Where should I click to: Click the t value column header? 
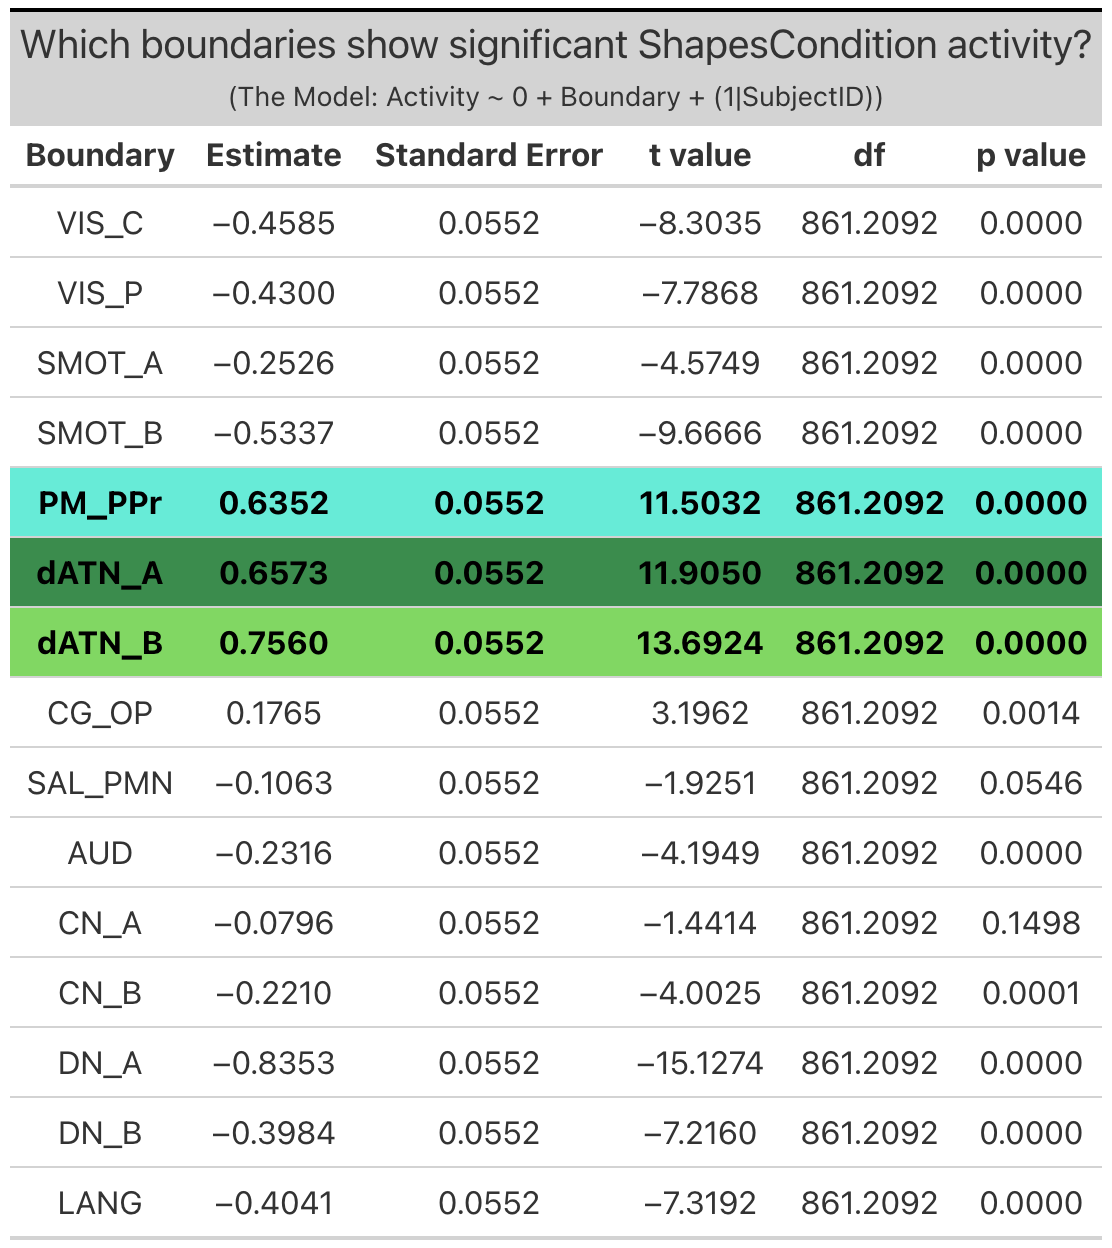point(700,155)
